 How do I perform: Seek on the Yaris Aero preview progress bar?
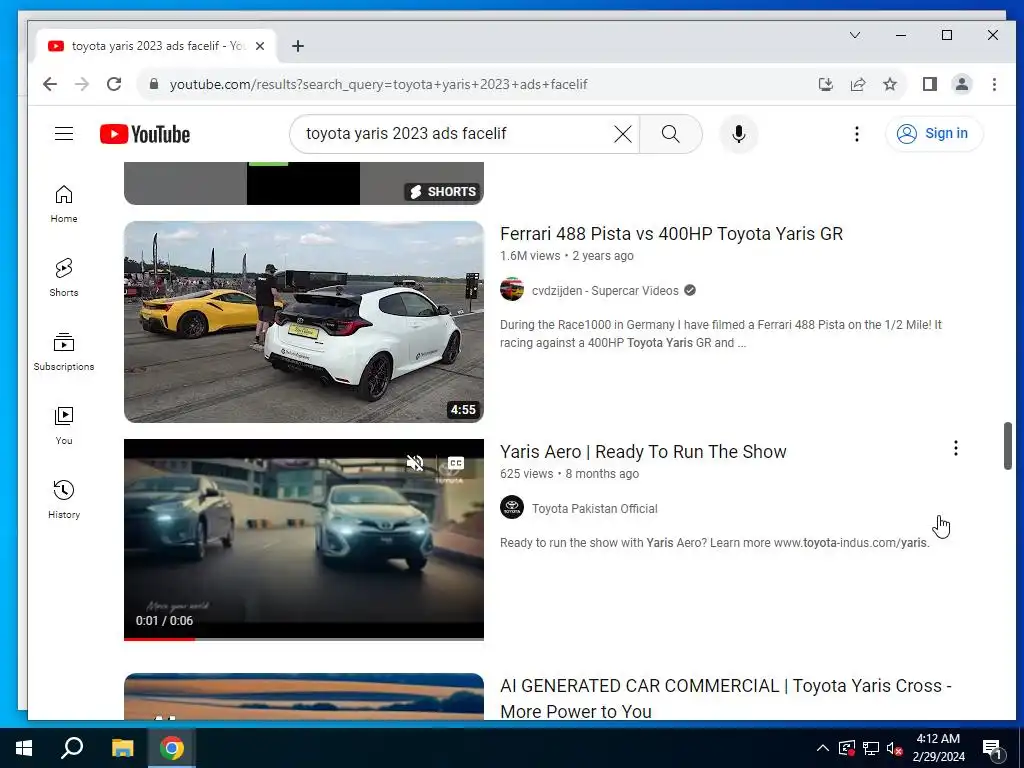pos(304,639)
